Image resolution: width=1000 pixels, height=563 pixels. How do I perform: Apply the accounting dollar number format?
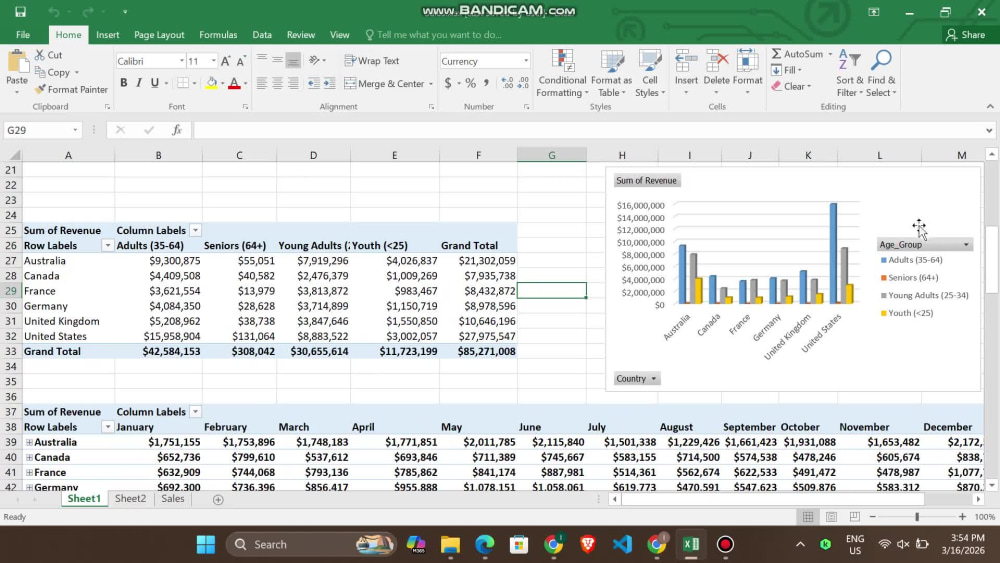pos(448,83)
